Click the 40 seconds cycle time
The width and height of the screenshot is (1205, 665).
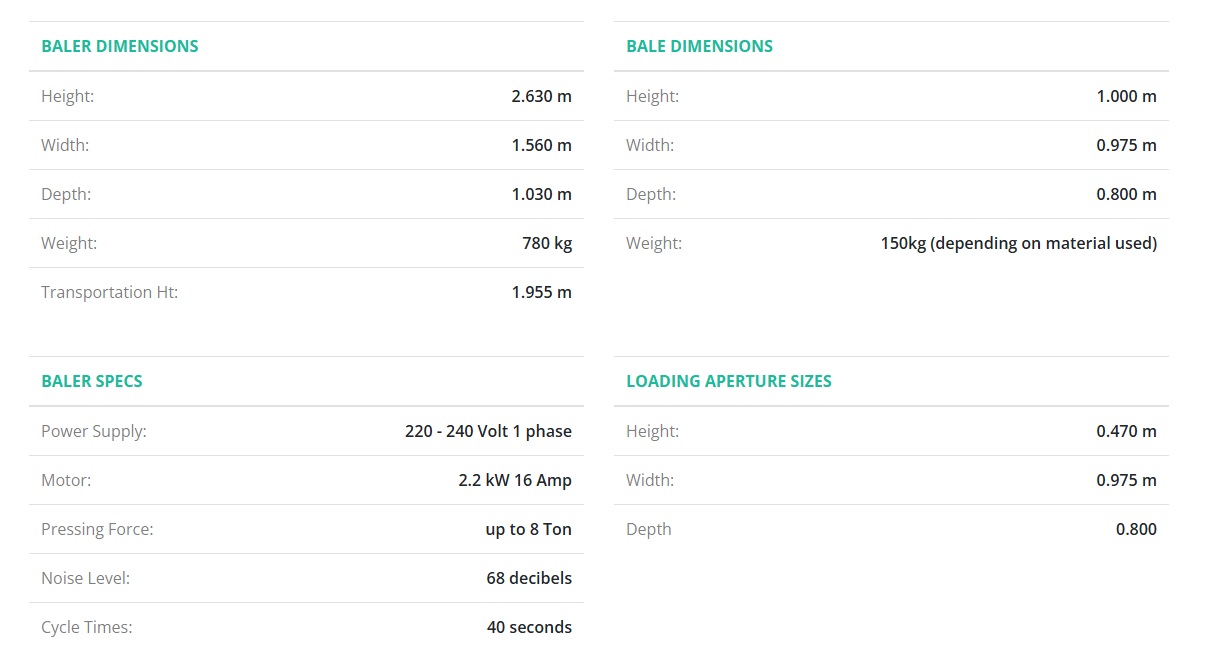(529, 627)
